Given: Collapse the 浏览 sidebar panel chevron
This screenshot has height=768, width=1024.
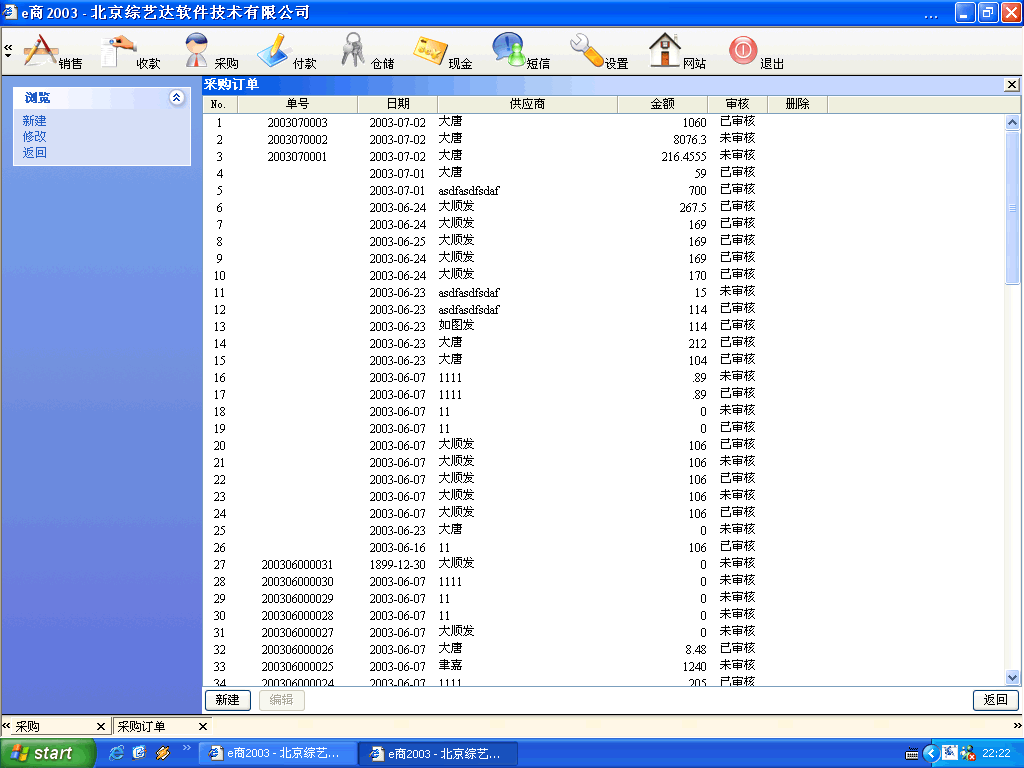Looking at the screenshot, I should (177, 98).
